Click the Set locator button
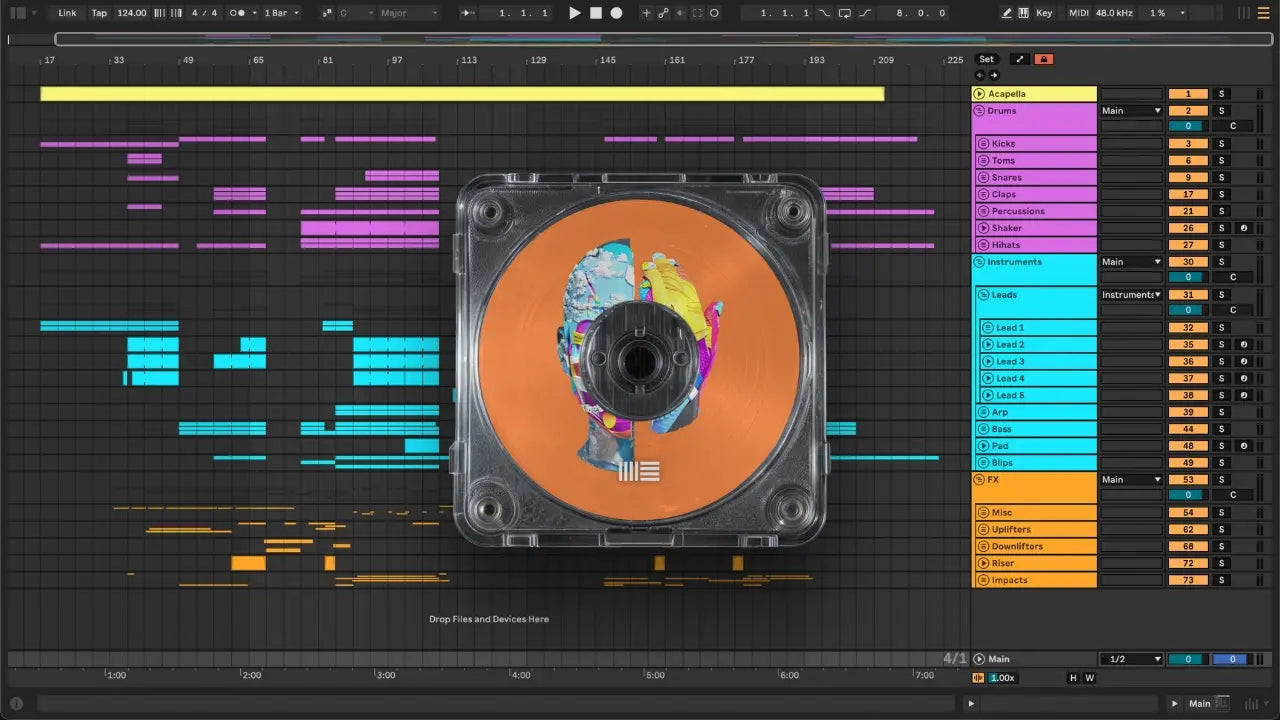The image size is (1280, 720). coord(986,59)
